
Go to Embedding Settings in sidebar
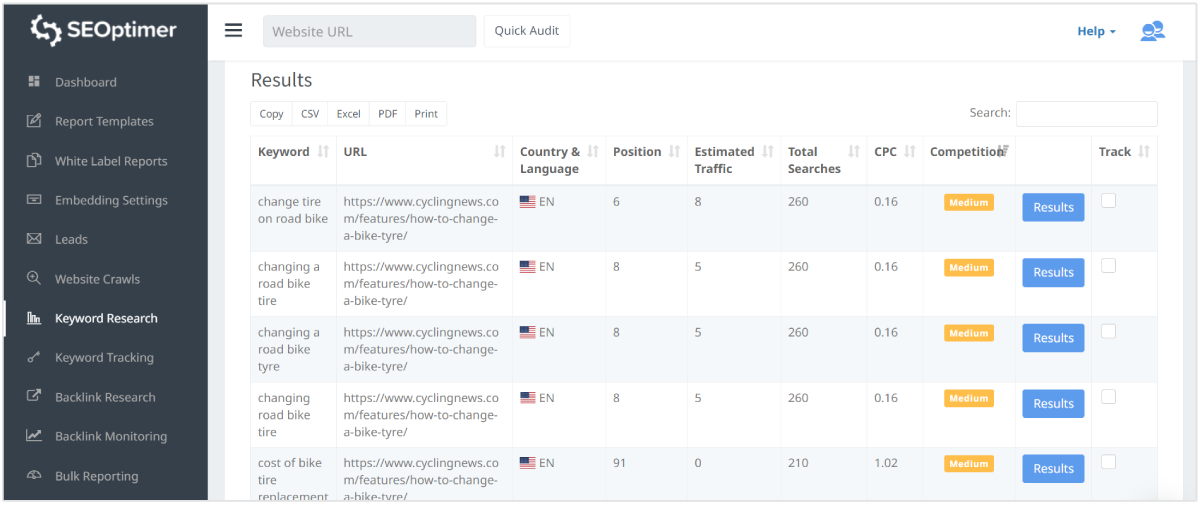click(x=111, y=200)
